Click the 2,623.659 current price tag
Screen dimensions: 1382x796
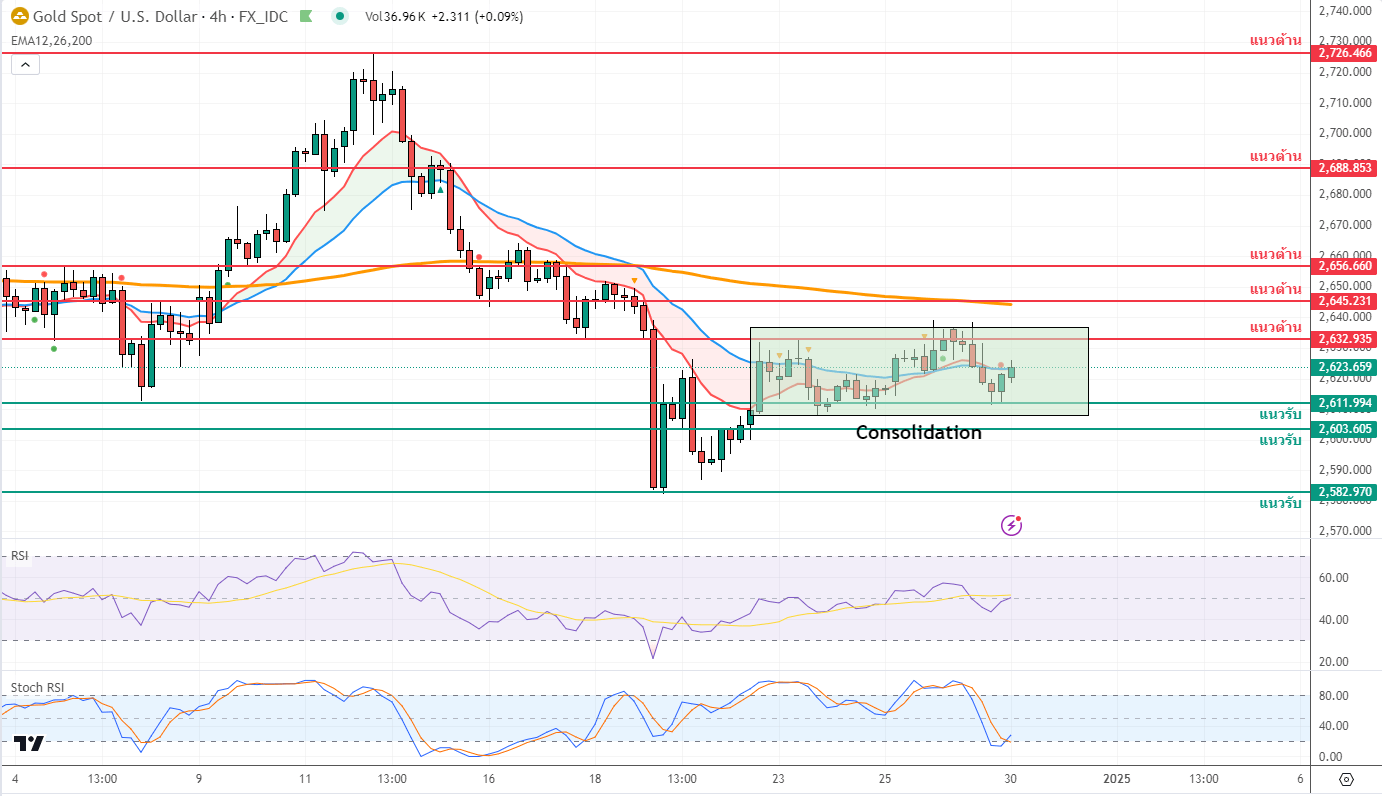coord(1345,367)
